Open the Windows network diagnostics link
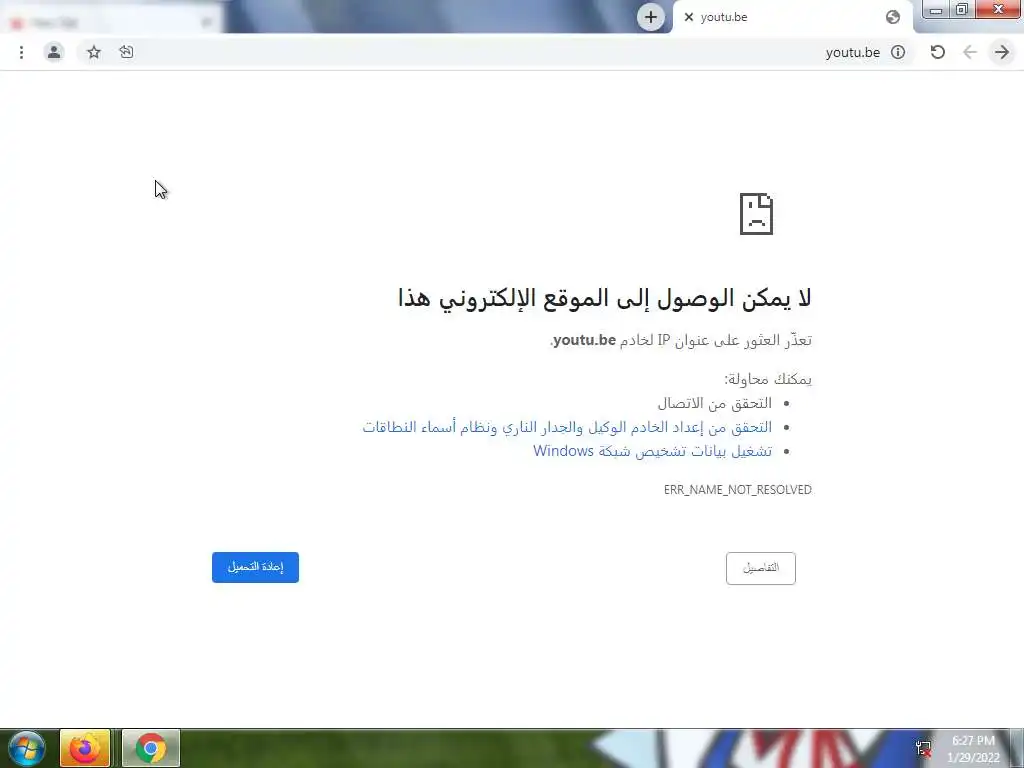The width and height of the screenshot is (1024, 768). (652, 451)
